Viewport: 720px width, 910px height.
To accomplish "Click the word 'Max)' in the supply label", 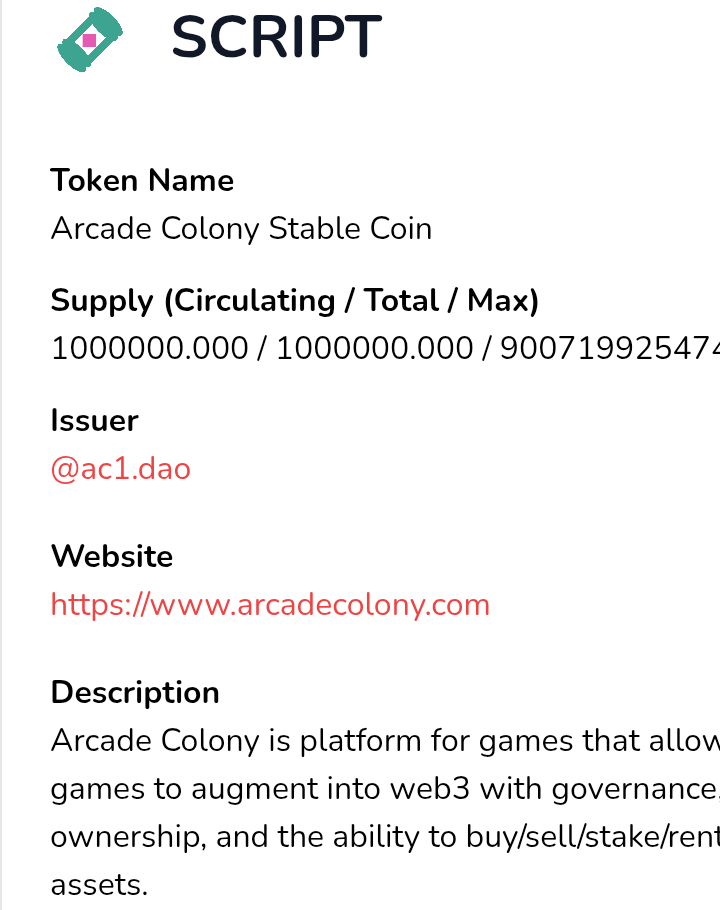I will click(503, 301).
